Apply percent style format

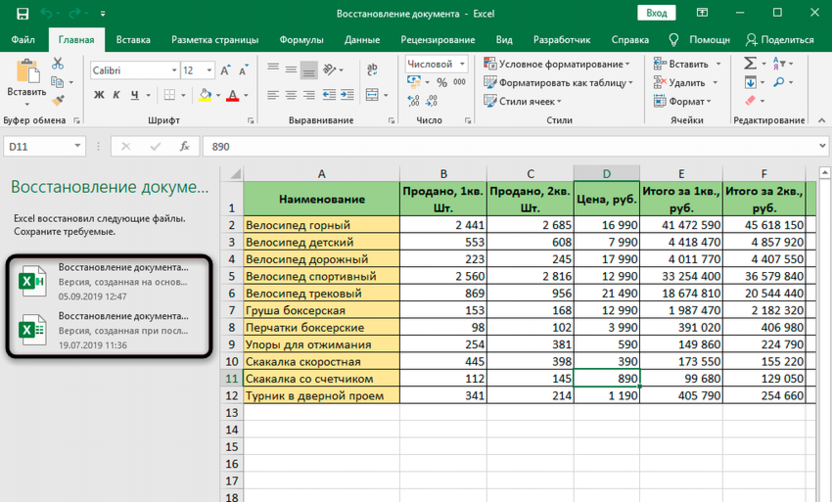441,82
